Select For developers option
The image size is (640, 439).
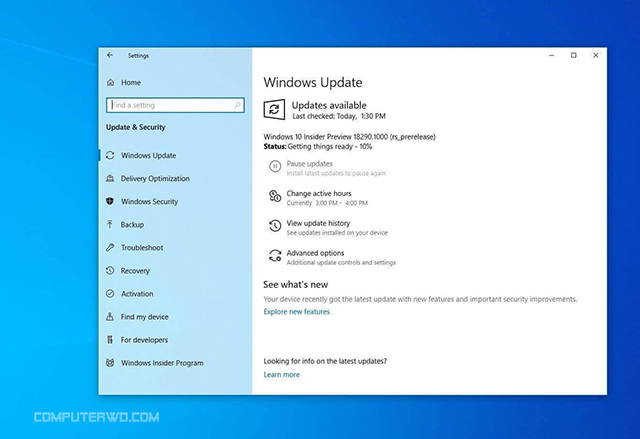(144, 340)
